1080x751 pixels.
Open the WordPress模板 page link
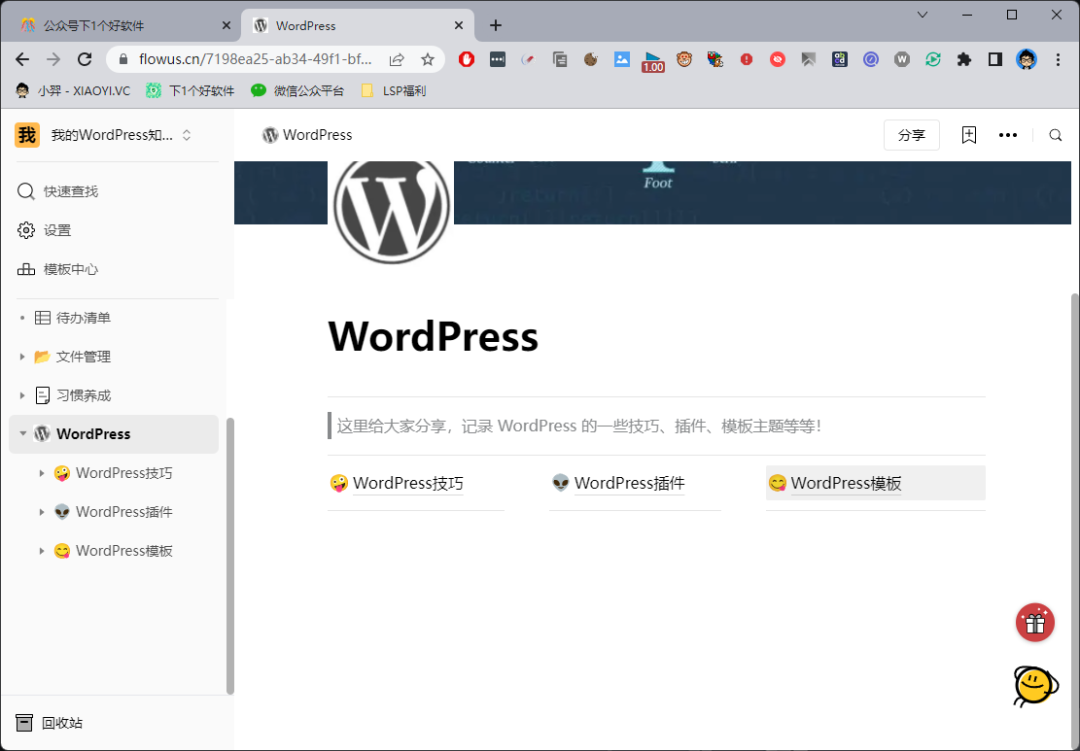(x=846, y=483)
